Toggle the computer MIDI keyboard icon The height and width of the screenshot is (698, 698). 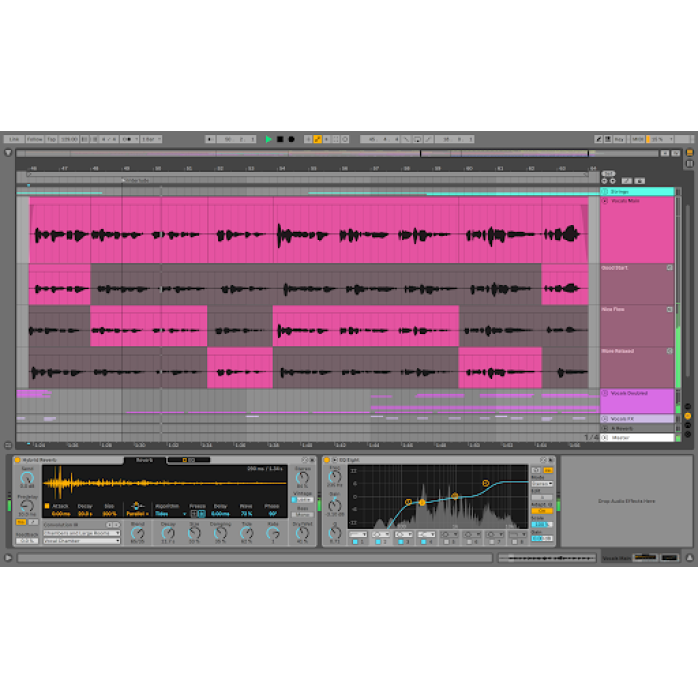coord(608,139)
